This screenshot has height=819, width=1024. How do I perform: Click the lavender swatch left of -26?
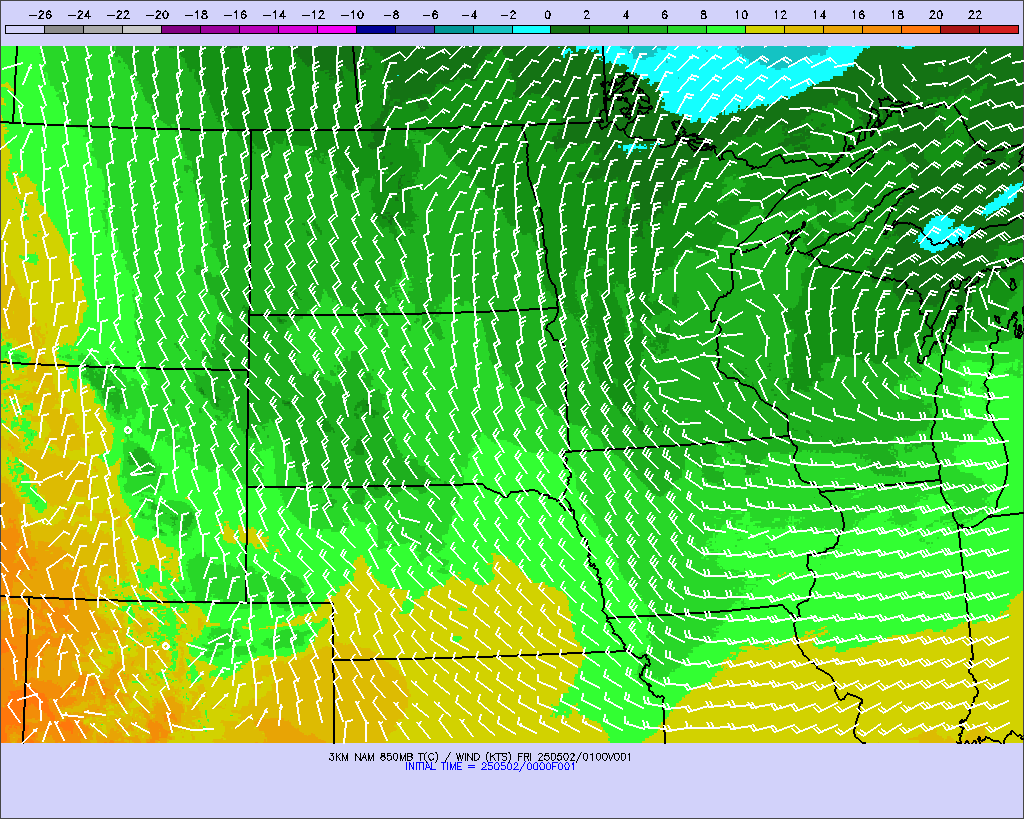[25, 29]
